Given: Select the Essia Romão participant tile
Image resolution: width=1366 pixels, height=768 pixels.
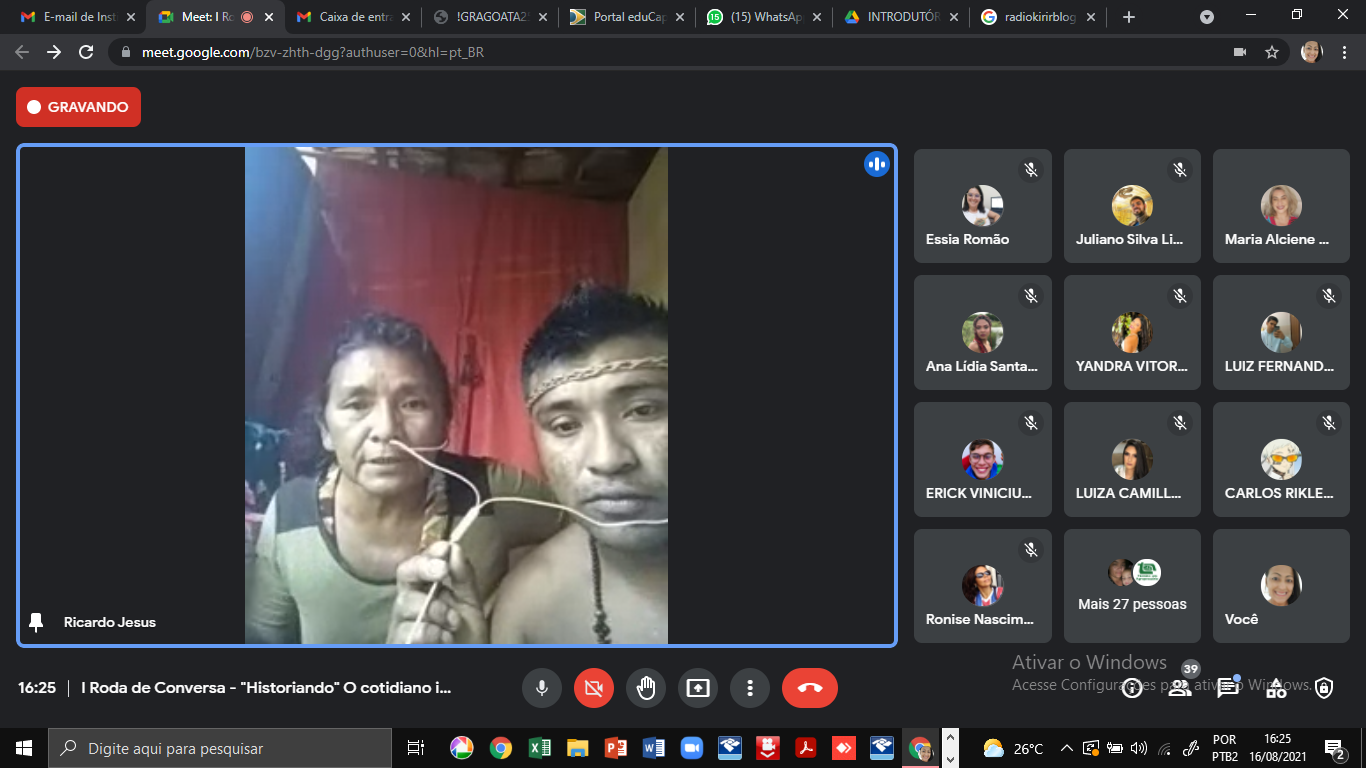Looking at the screenshot, I should click(x=982, y=206).
